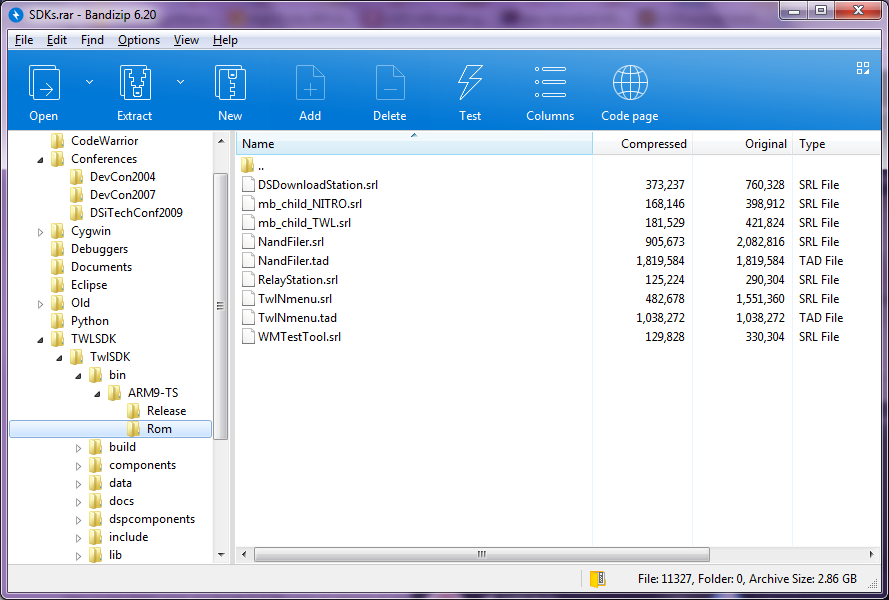The image size is (889, 600).
Task: Open the Find menu
Action: tap(92, 40)
